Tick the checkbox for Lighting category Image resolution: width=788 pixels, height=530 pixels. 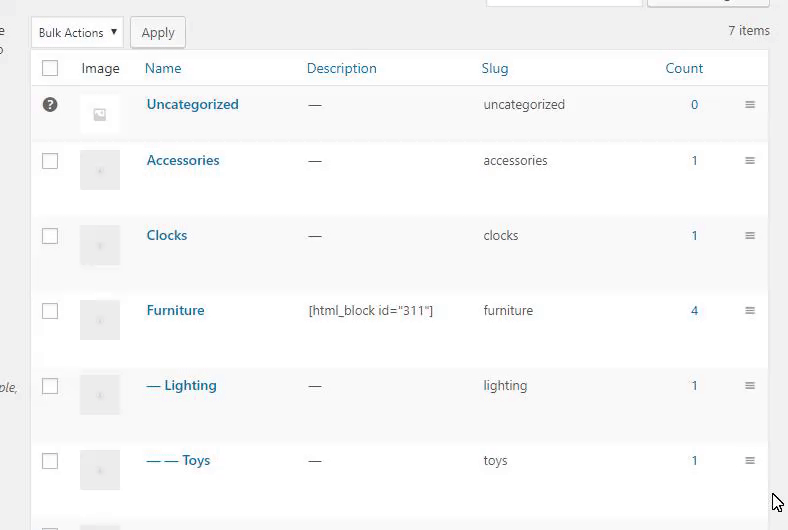pos(50,386)
